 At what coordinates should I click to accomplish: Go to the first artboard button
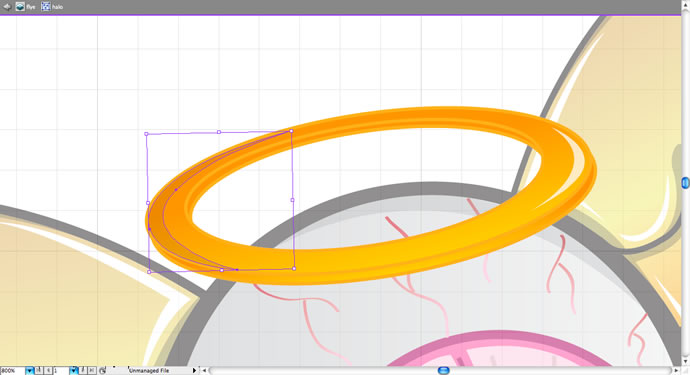39,371
